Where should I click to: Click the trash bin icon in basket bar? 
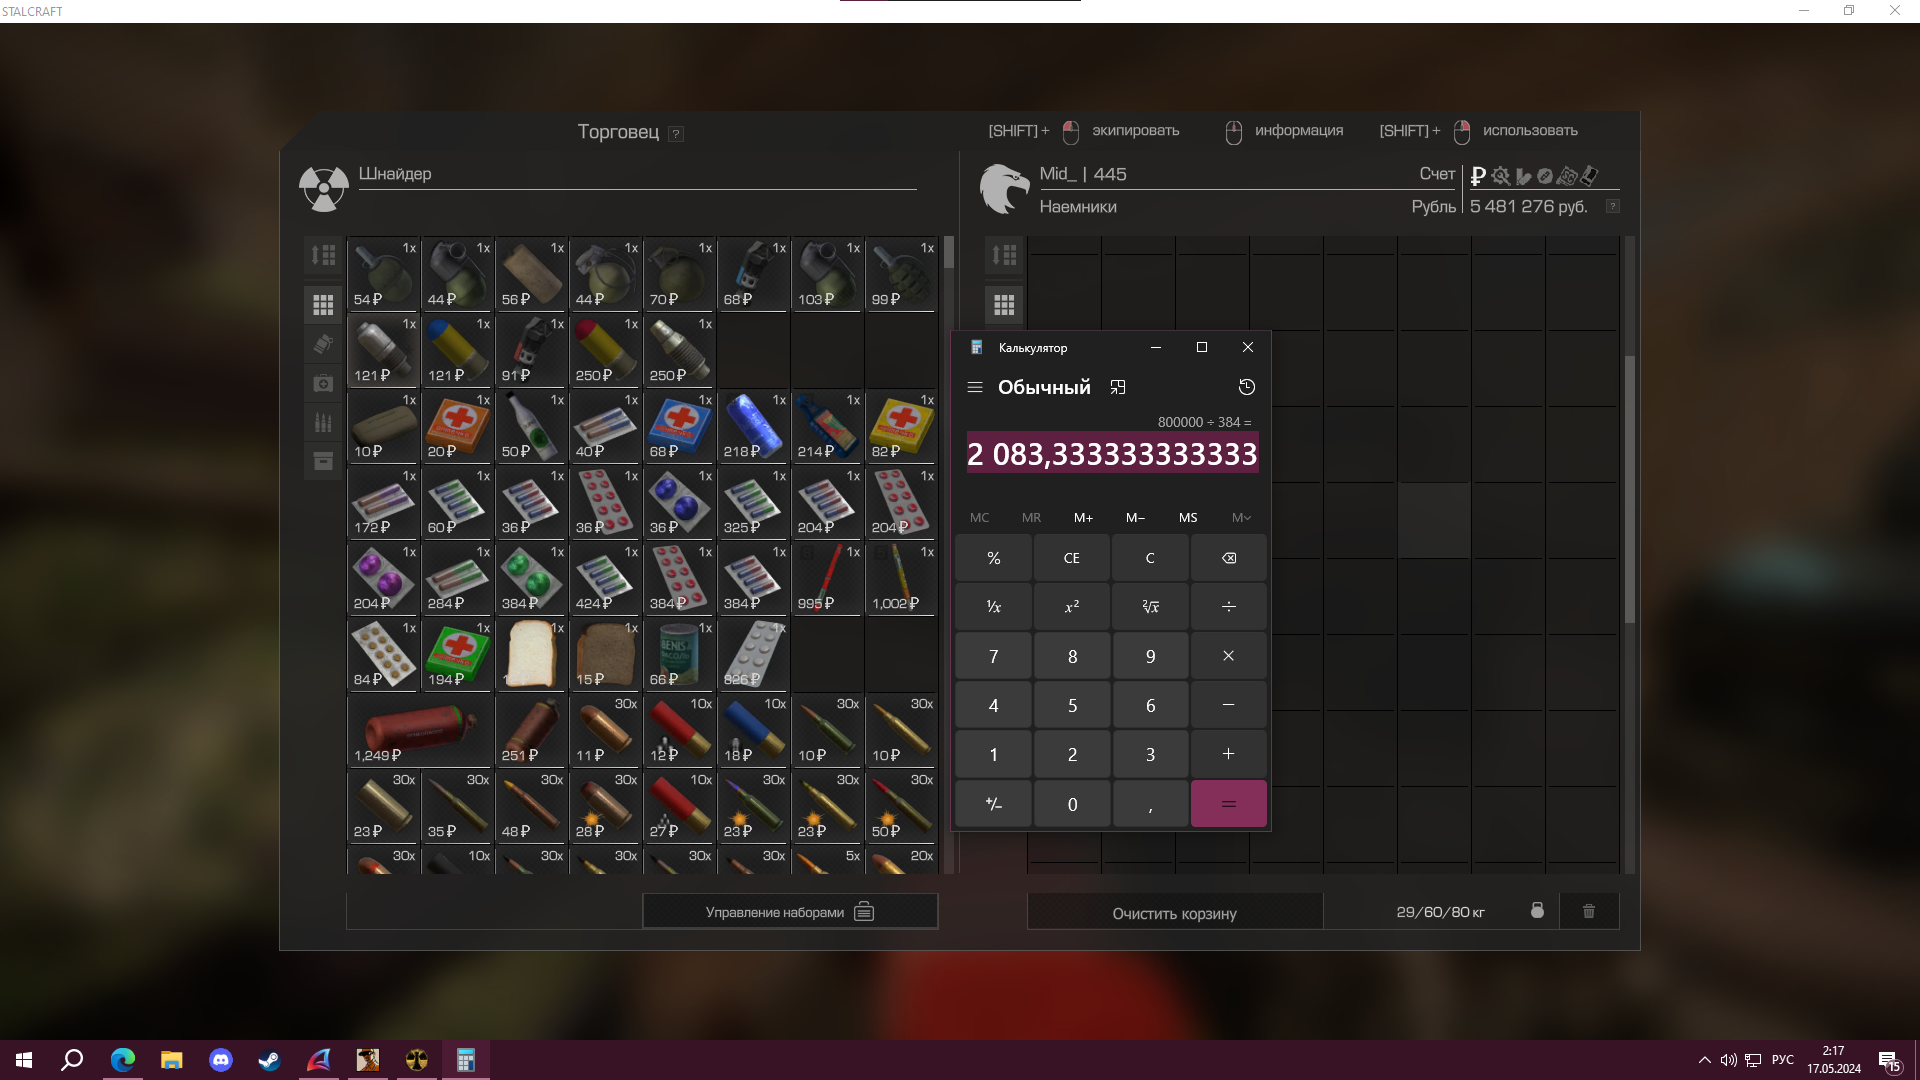click(1589, 911)
